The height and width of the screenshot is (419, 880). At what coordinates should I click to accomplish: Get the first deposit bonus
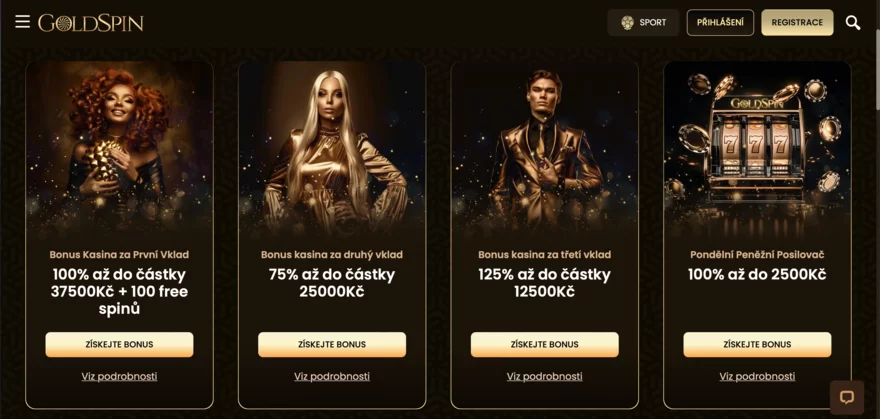pos(119,344)
